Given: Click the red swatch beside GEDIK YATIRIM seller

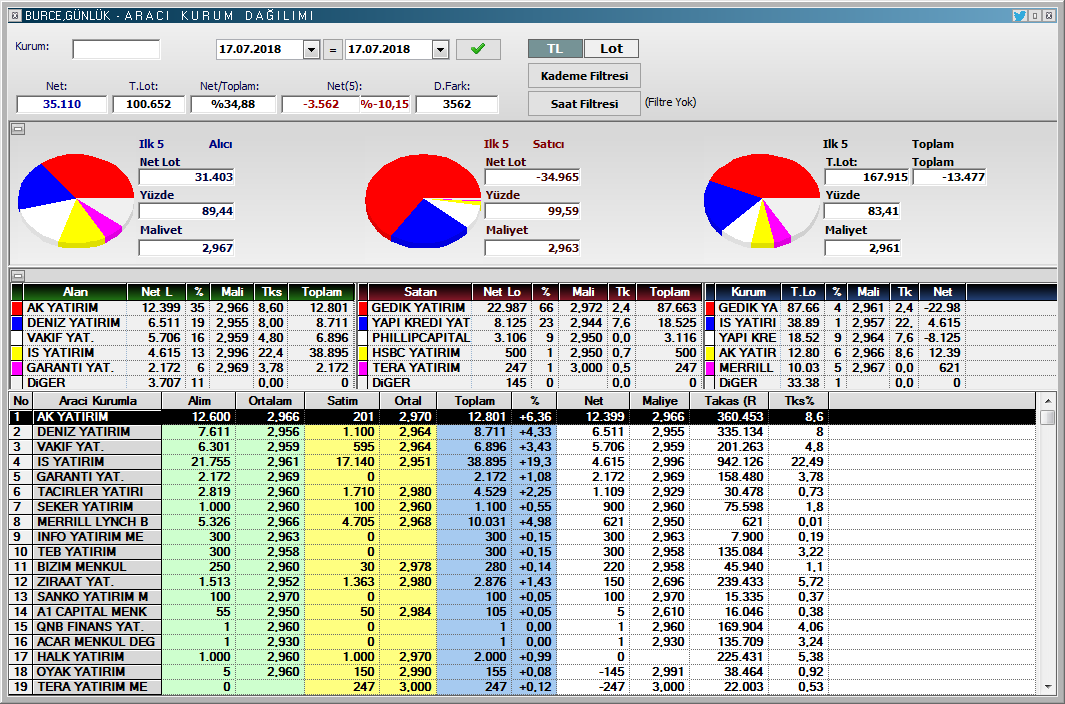Looking at the screenshot, I should (363, 308).
